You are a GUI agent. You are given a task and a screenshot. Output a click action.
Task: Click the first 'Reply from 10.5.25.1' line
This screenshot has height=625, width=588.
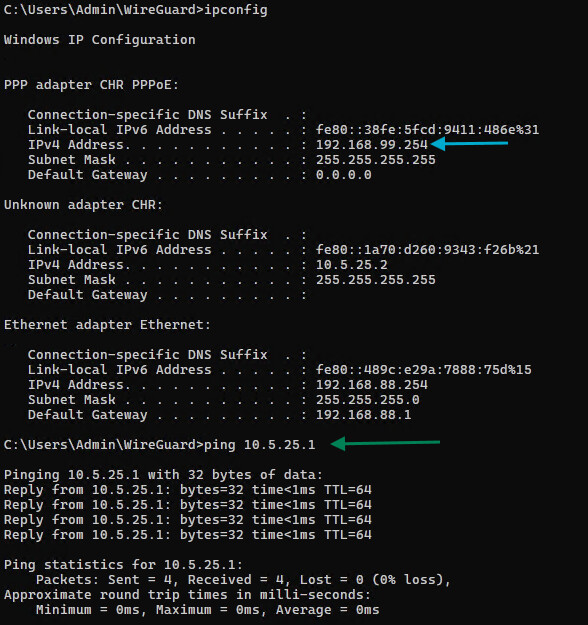(x=188, y=490)
